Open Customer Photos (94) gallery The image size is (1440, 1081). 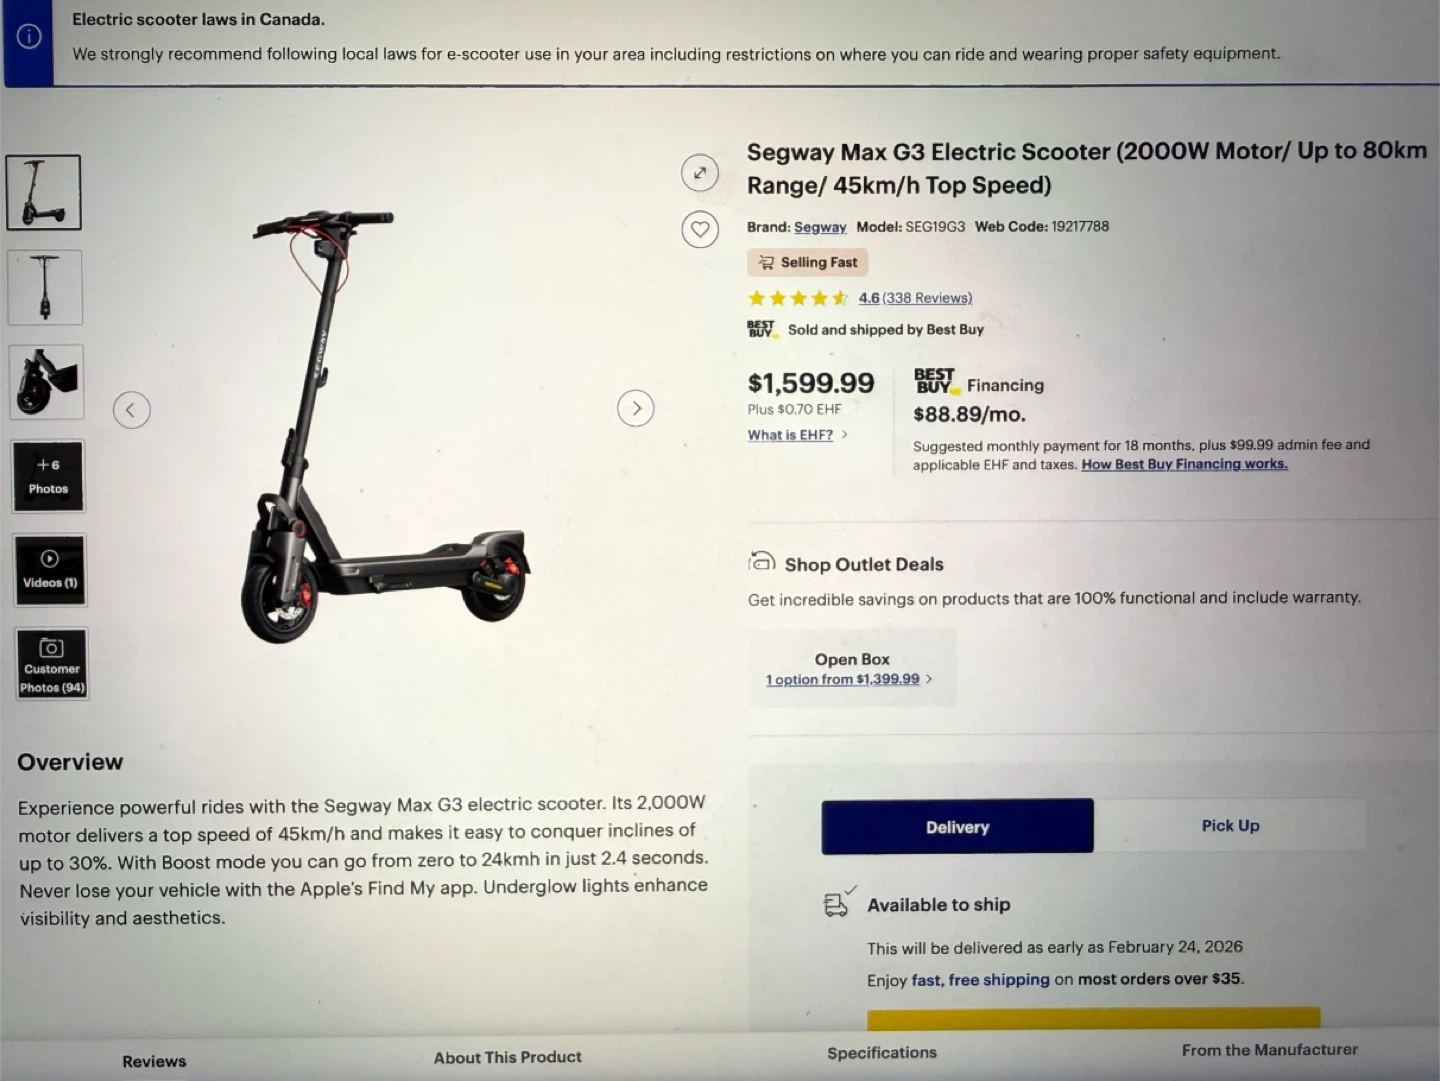click(x=52, y=664)
